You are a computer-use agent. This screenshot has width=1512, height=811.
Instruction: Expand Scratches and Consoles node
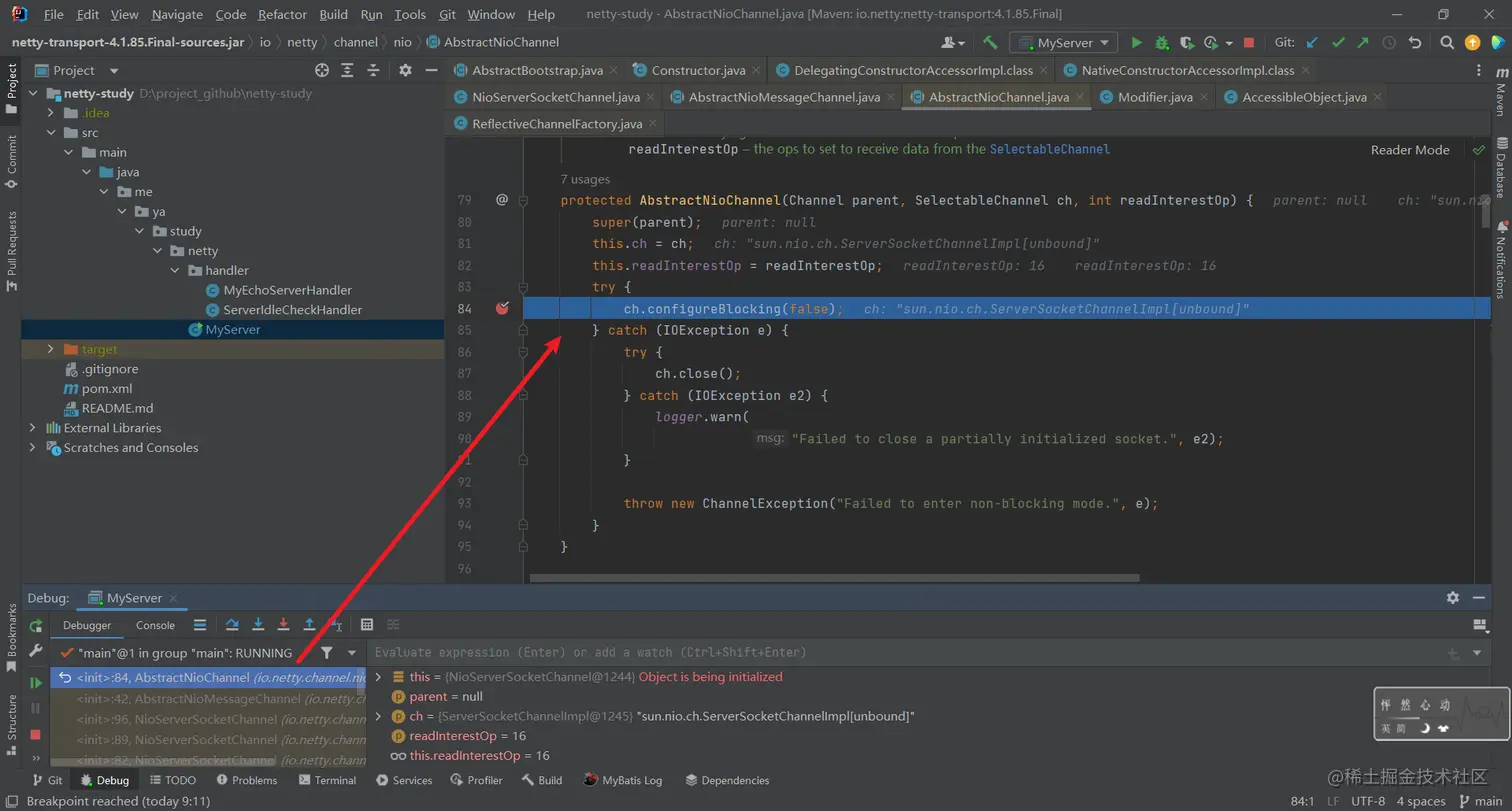point(33,448)
